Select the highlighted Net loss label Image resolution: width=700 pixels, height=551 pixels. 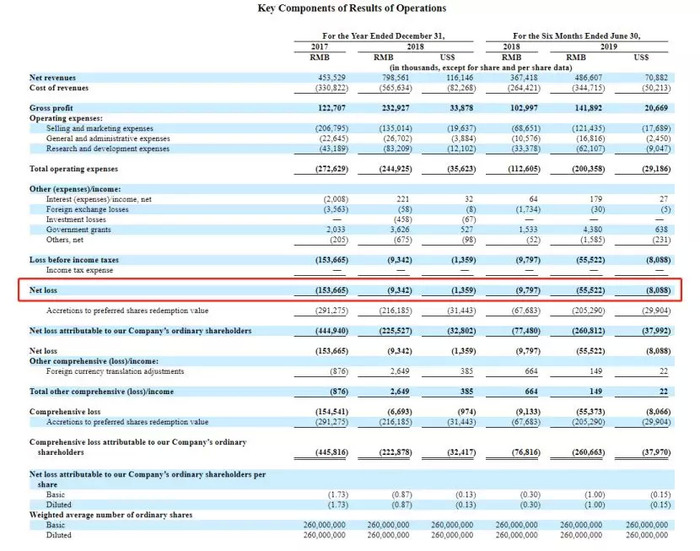click(43, 290)
